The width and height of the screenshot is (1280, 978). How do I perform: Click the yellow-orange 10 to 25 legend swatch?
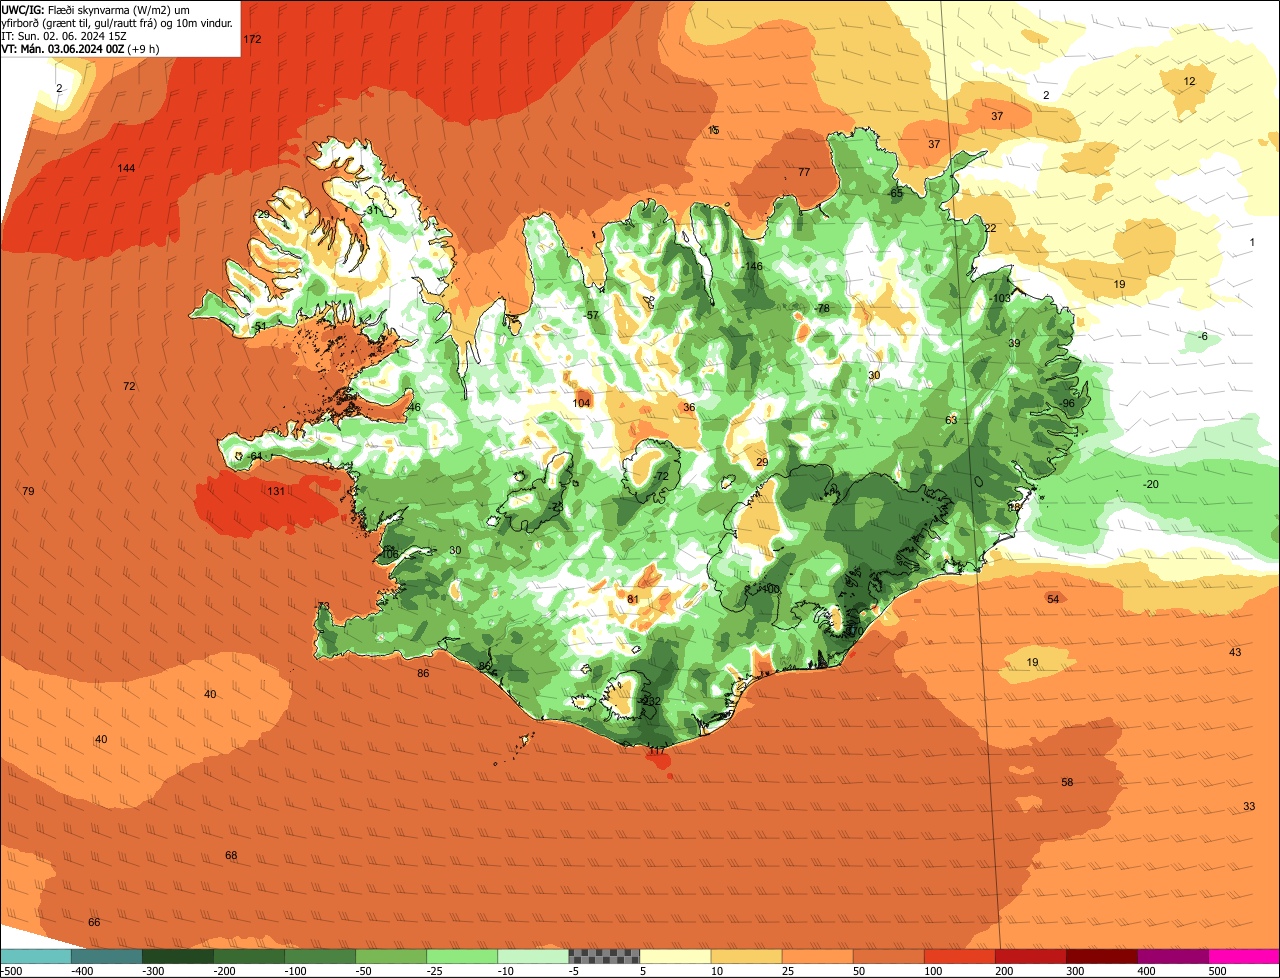click(x=746, y=956)
